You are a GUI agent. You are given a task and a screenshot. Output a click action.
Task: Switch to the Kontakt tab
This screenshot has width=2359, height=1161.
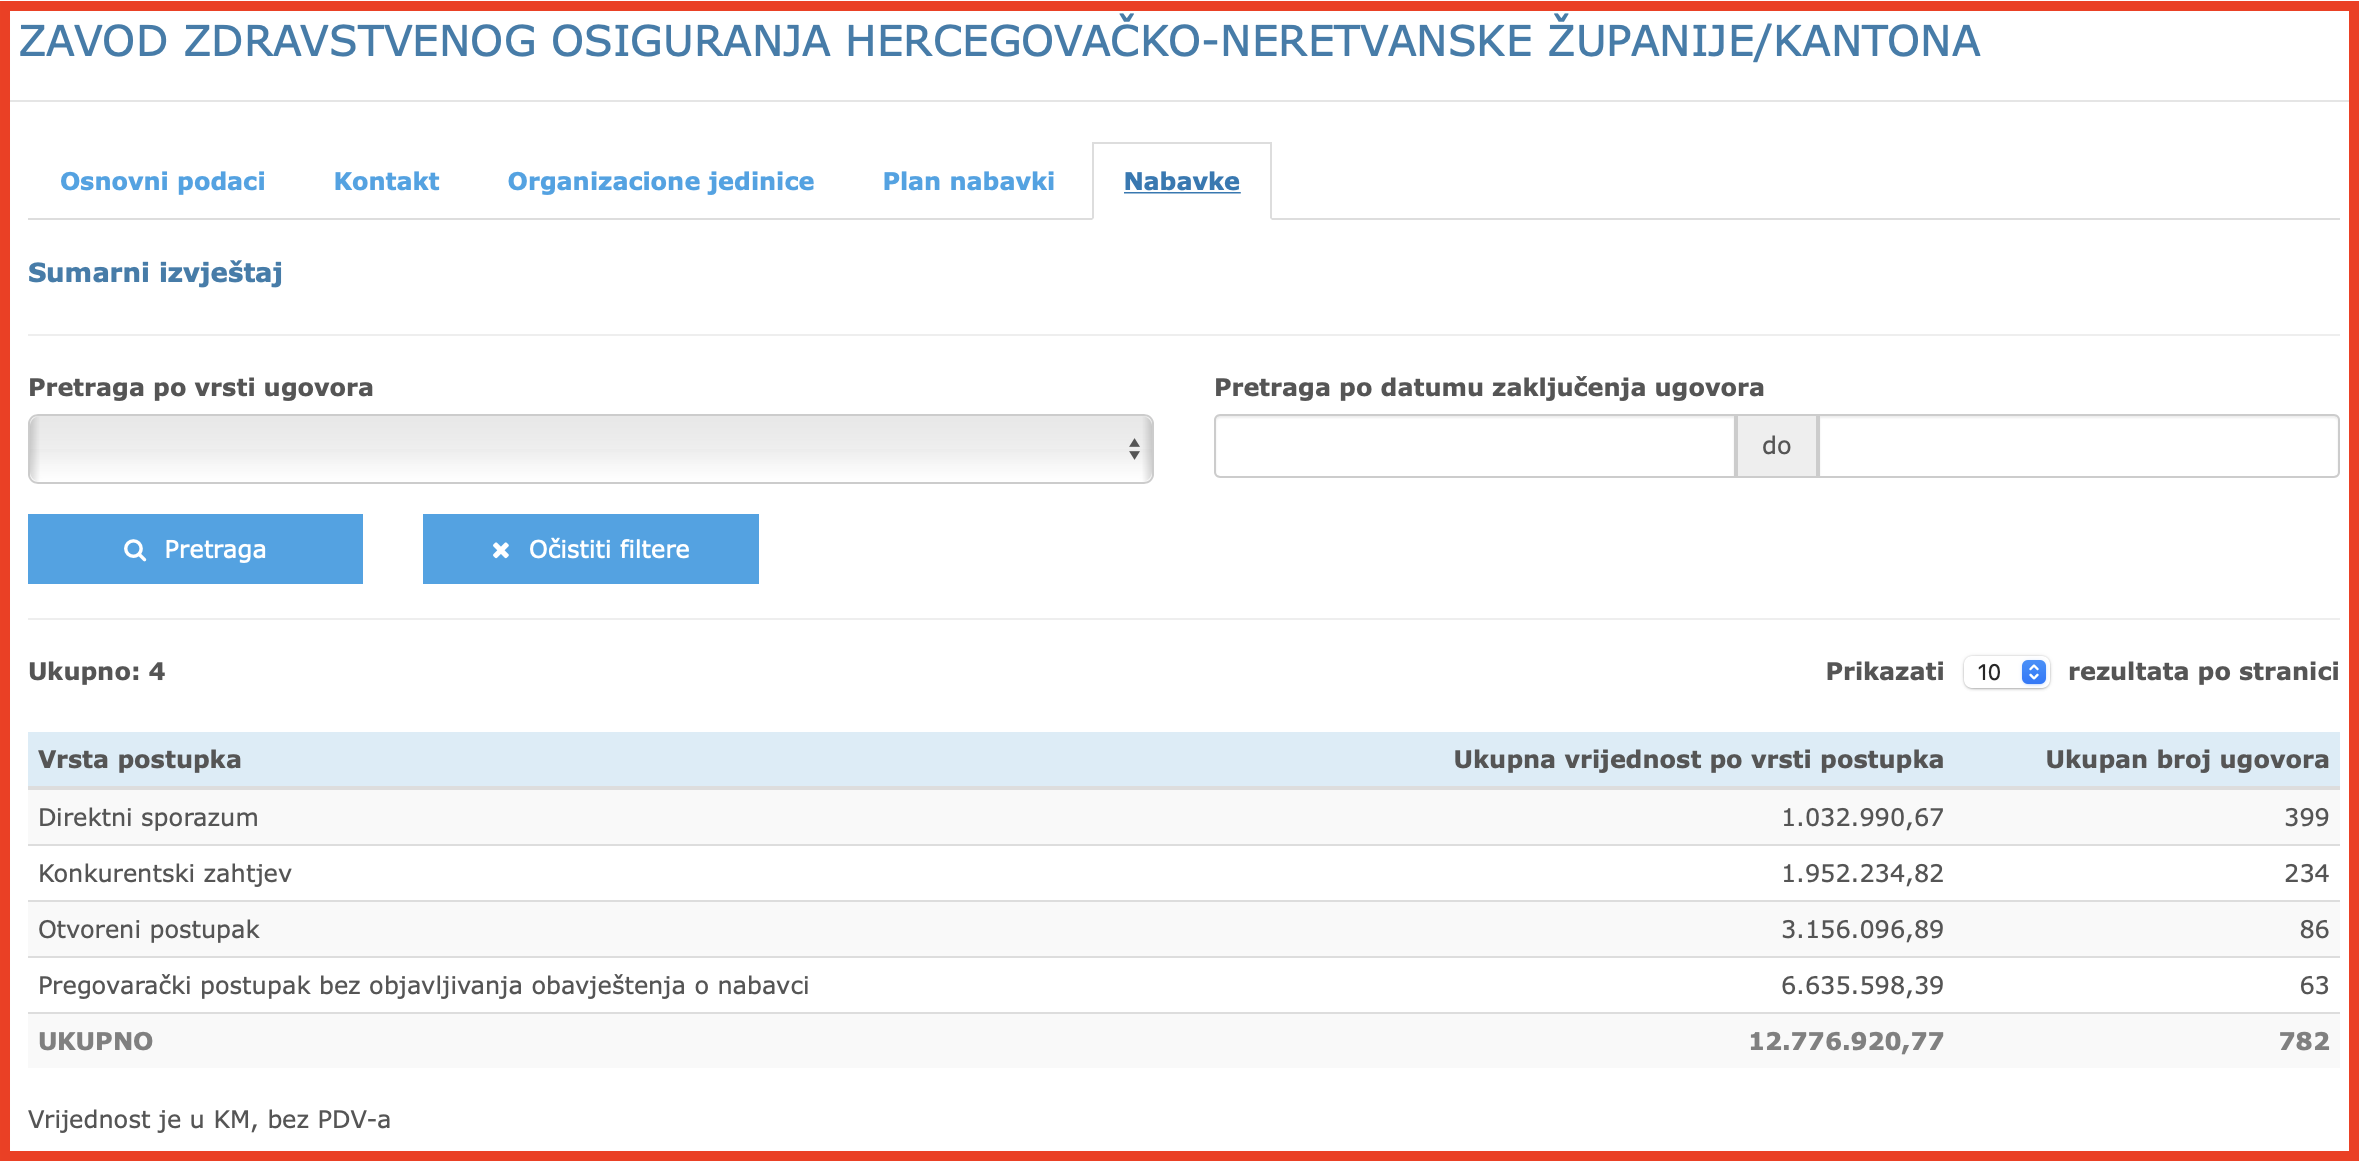point(387,181)
